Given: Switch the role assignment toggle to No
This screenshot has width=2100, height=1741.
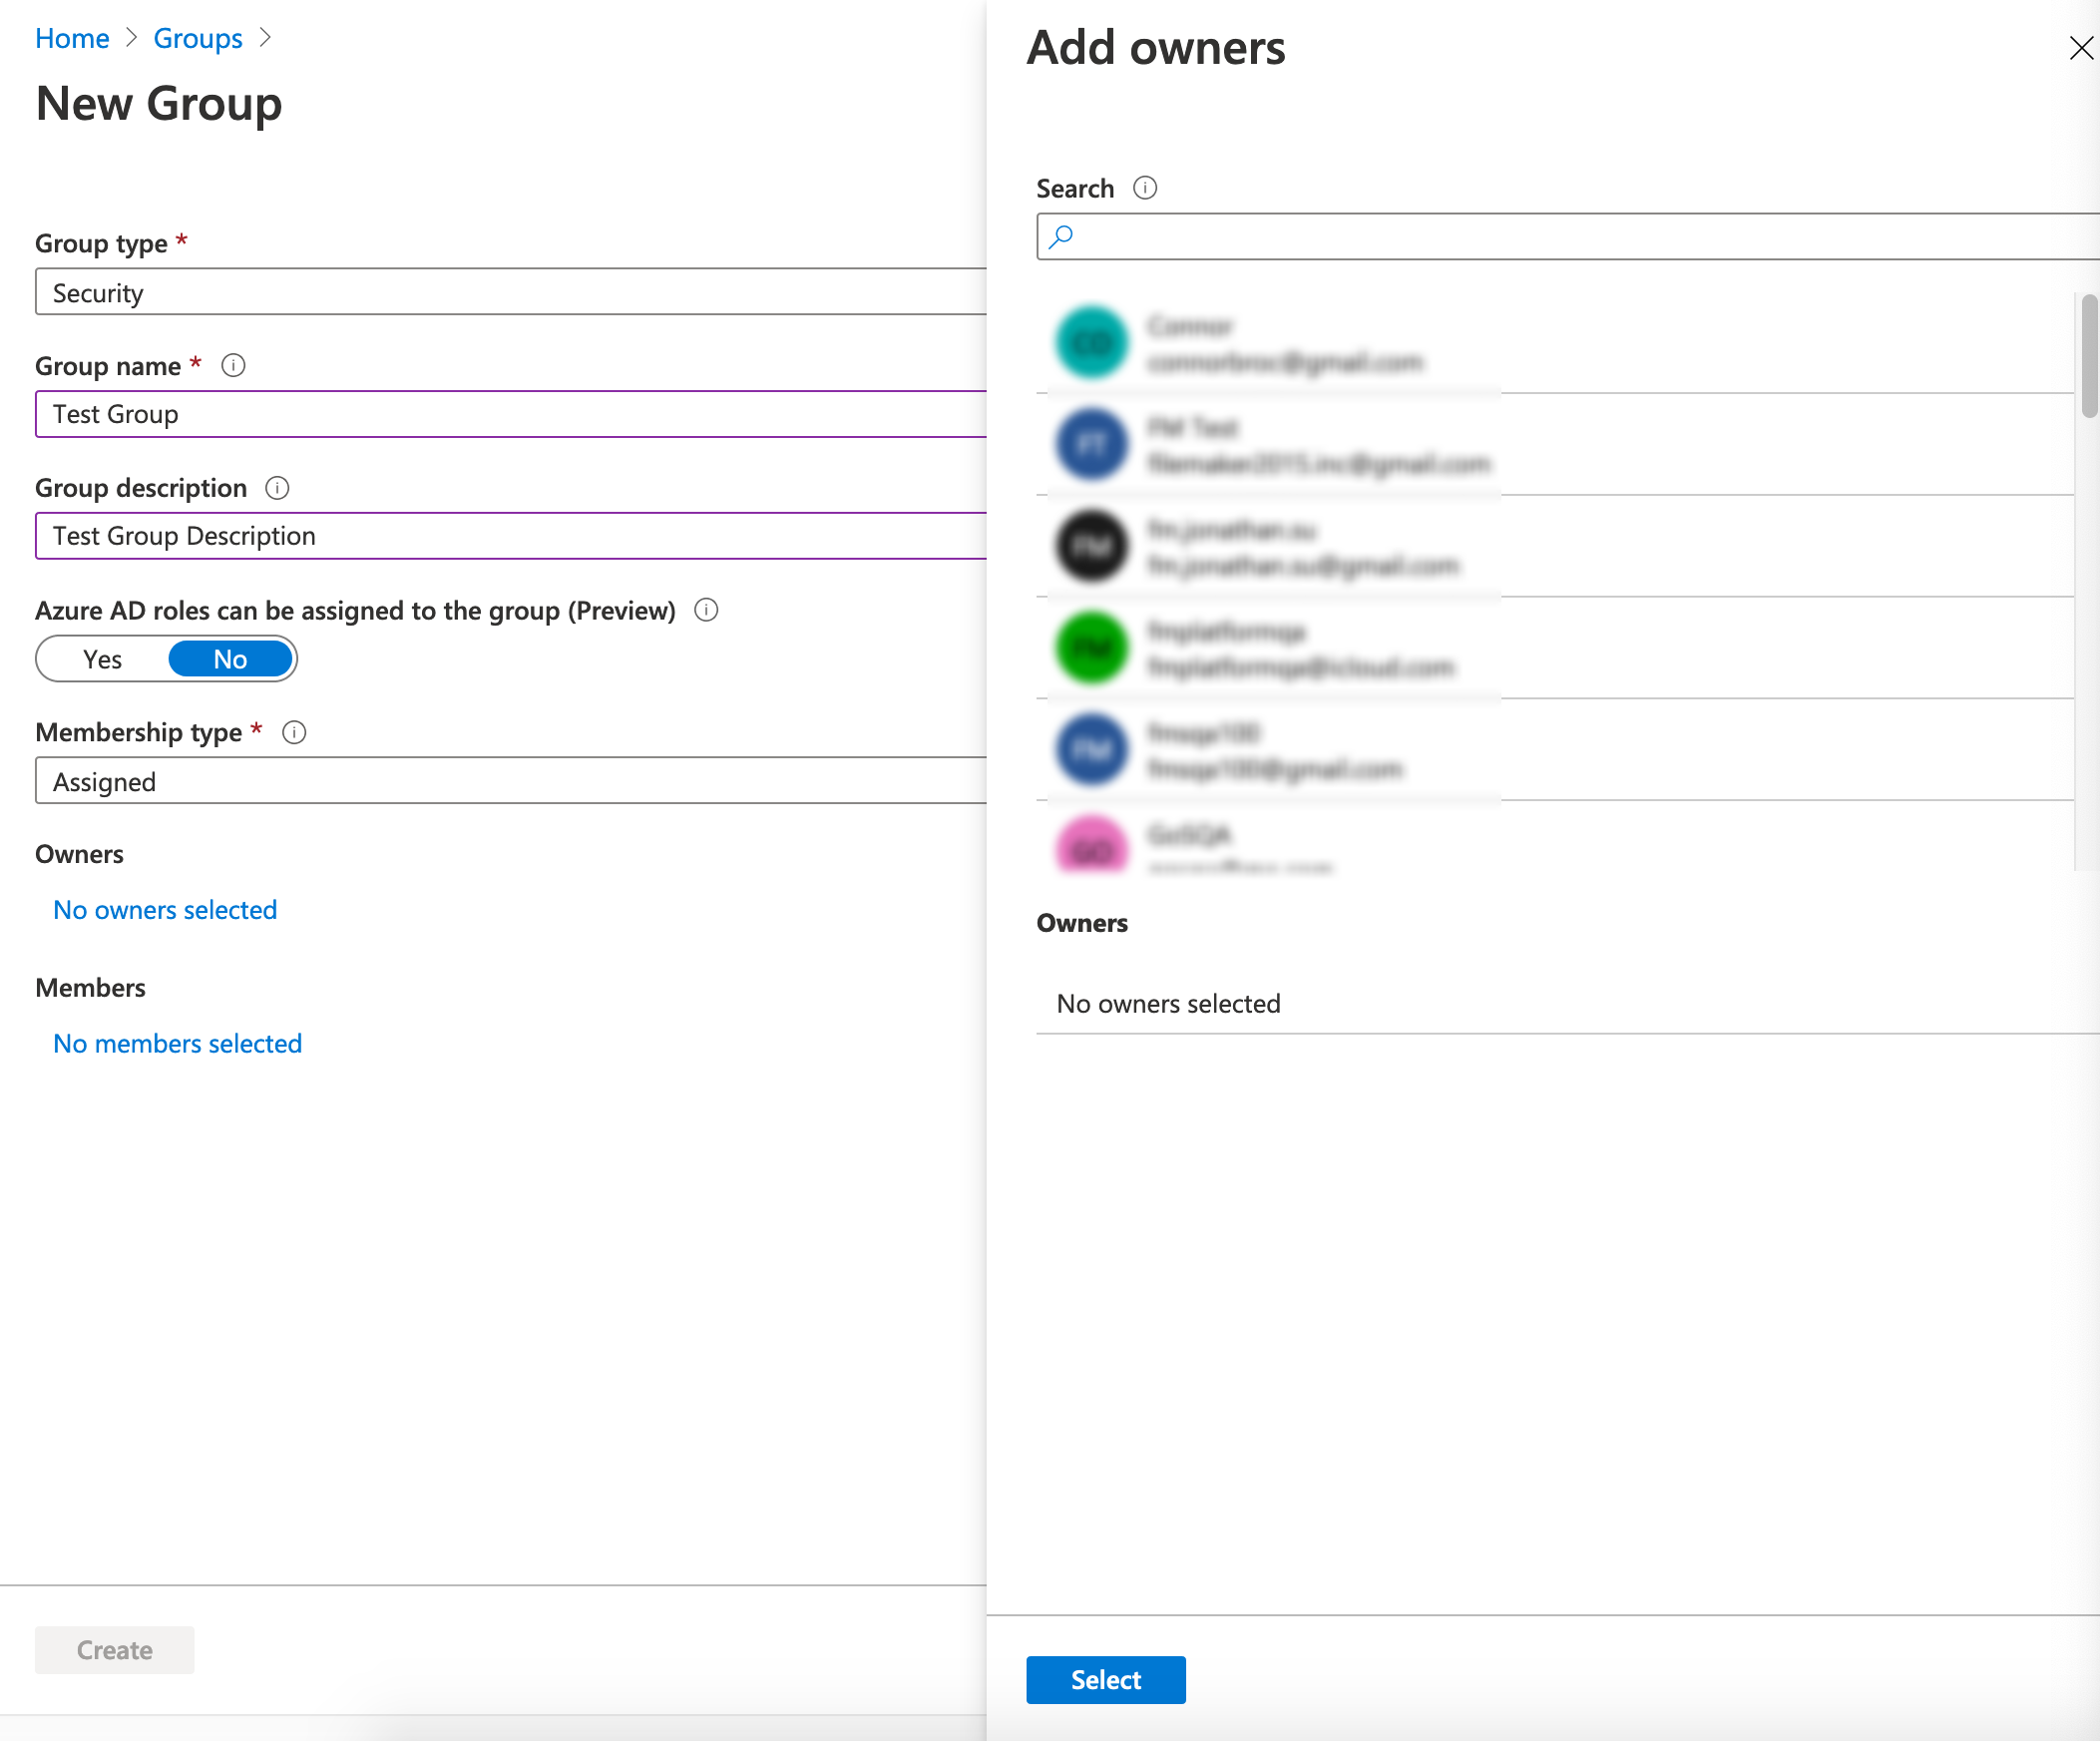Looking at the screenshot, I should pos(230,658).
